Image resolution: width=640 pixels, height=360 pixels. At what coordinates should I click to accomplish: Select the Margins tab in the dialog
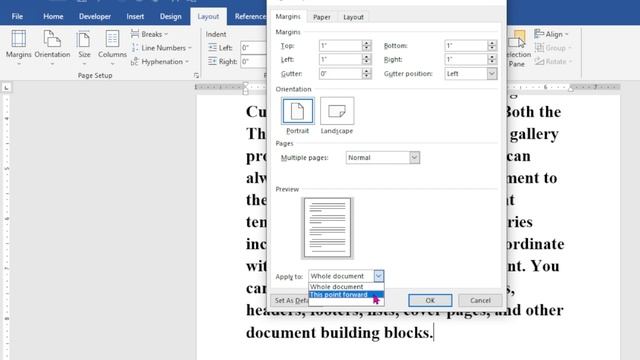288,17
